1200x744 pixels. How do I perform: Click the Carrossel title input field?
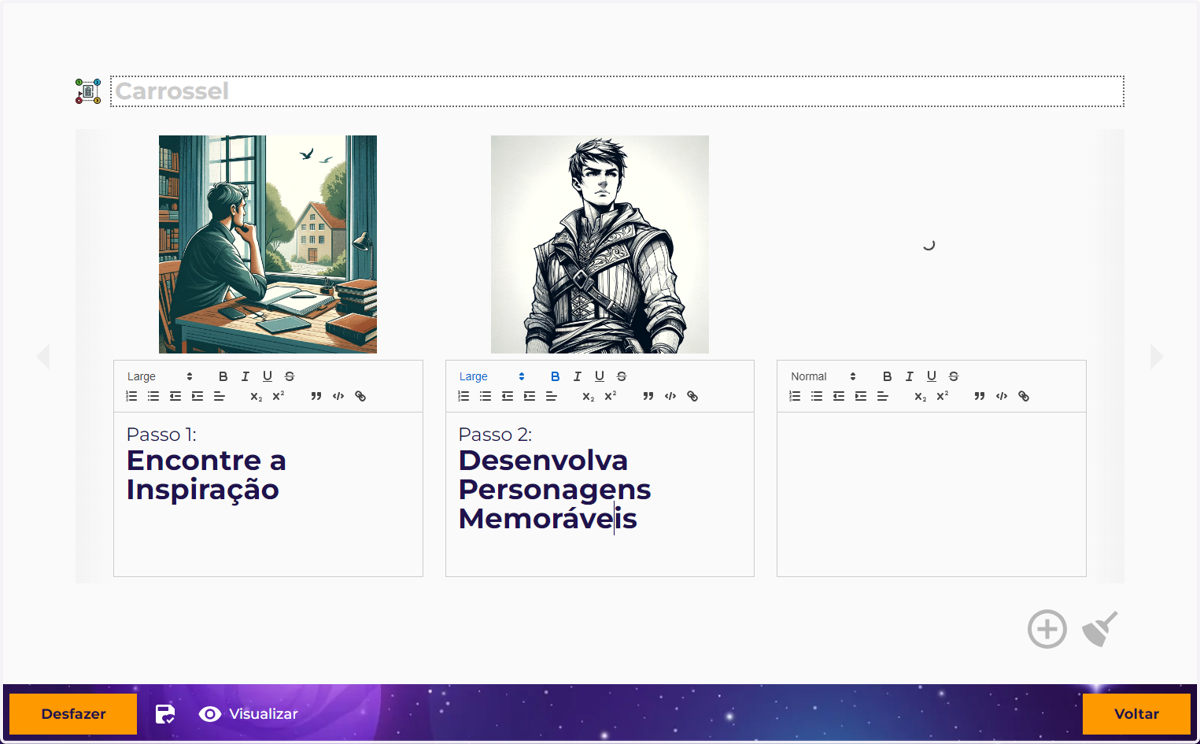coord(617,91)
